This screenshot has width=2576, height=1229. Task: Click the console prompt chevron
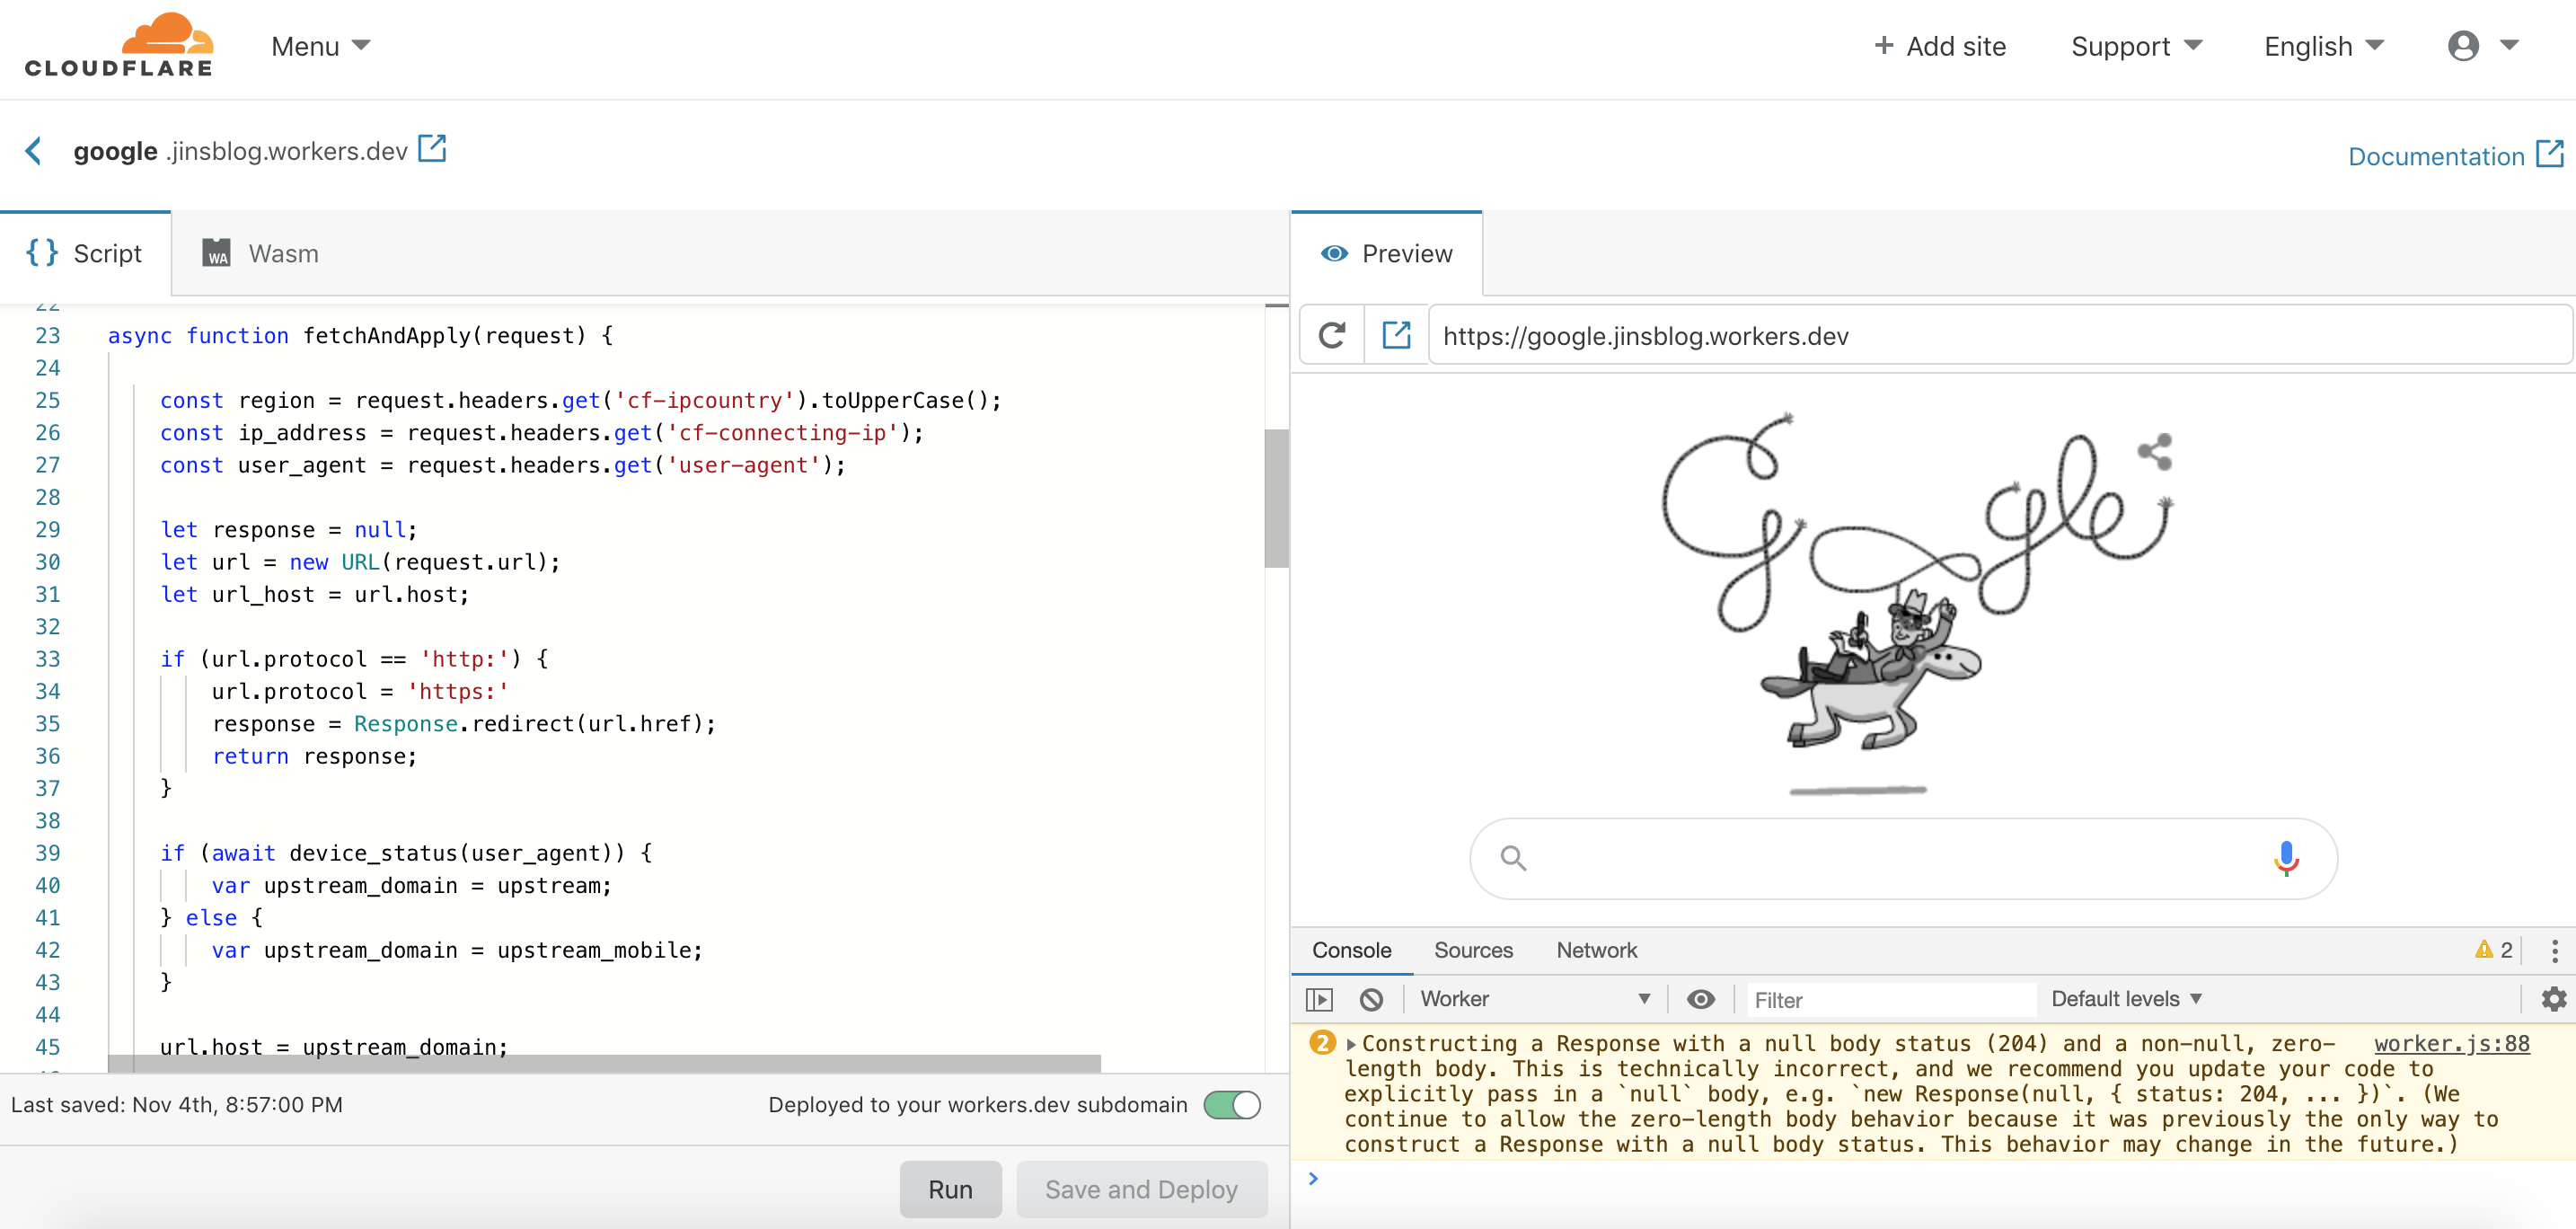(1313, 1178)
